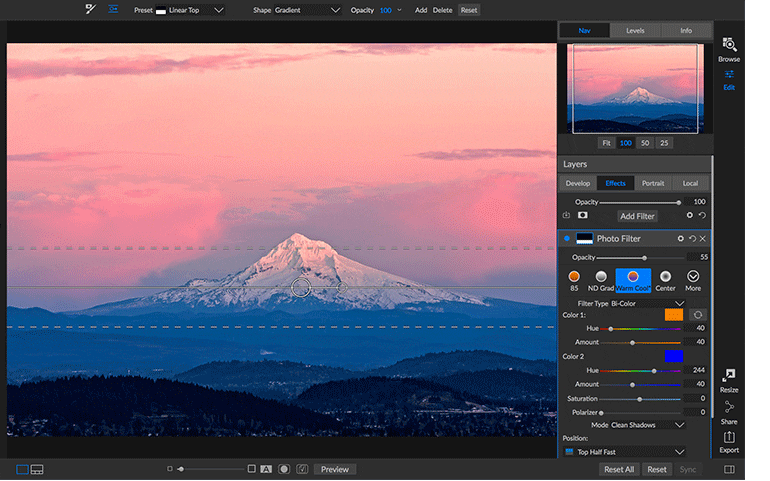The width and height of the screenshot is (770, 481).
Task: Click the small thumbnail size icon
Action: [169, 469]
